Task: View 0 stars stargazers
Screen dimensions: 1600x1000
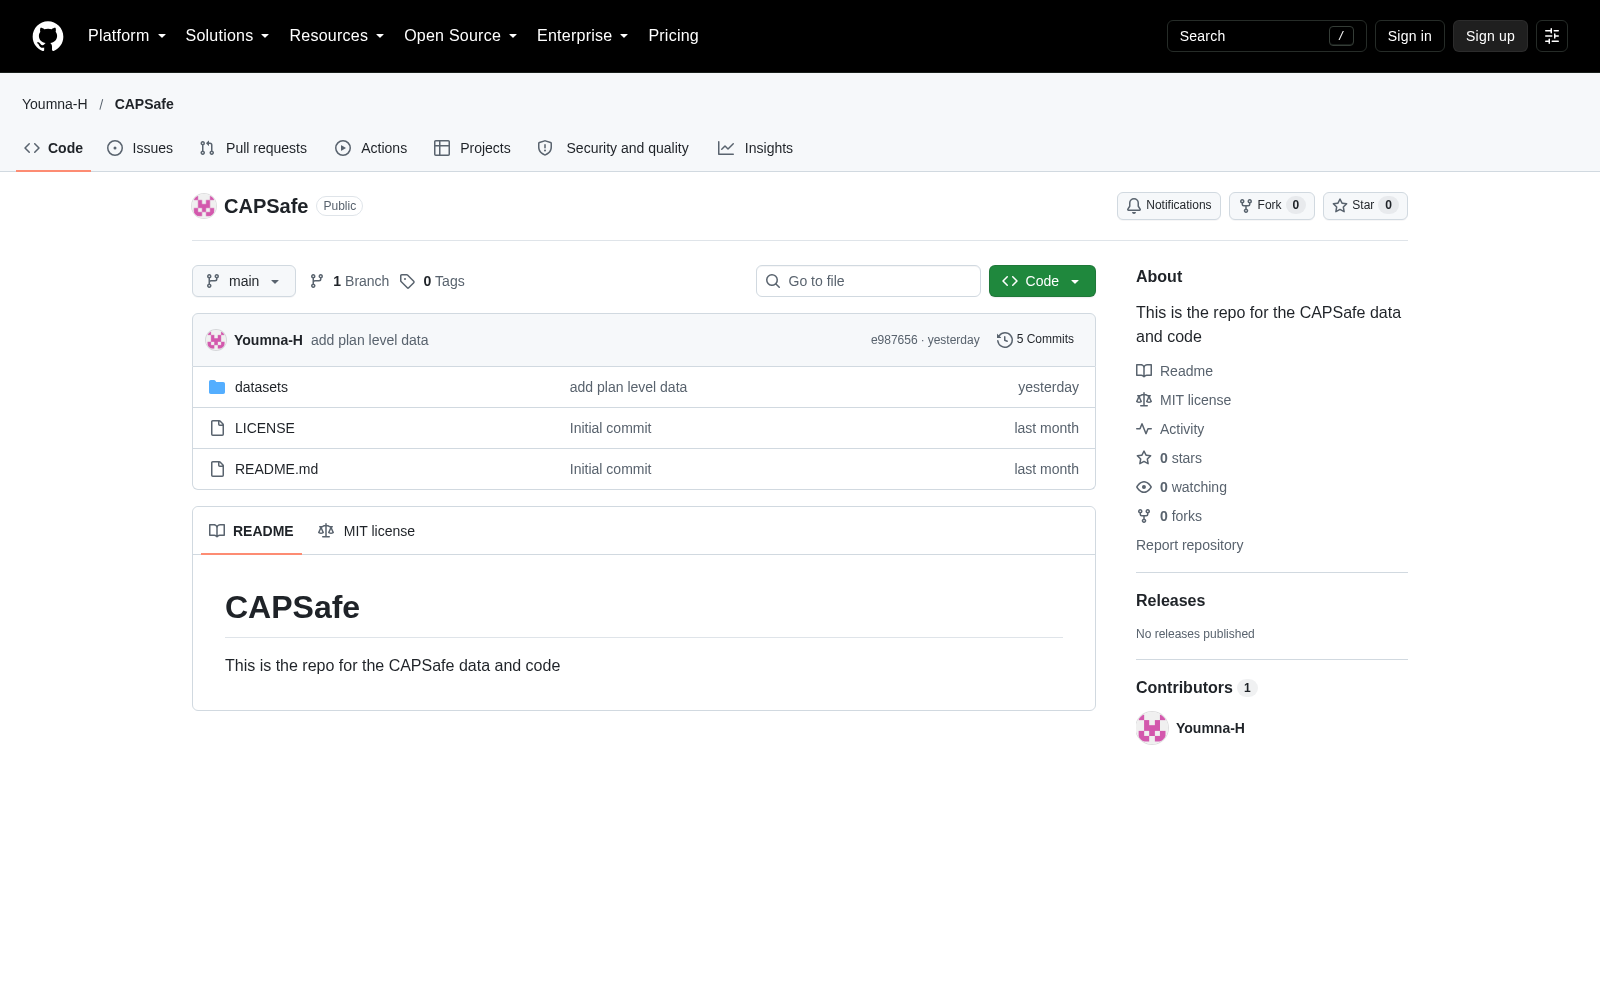Action: [1169, 458]
